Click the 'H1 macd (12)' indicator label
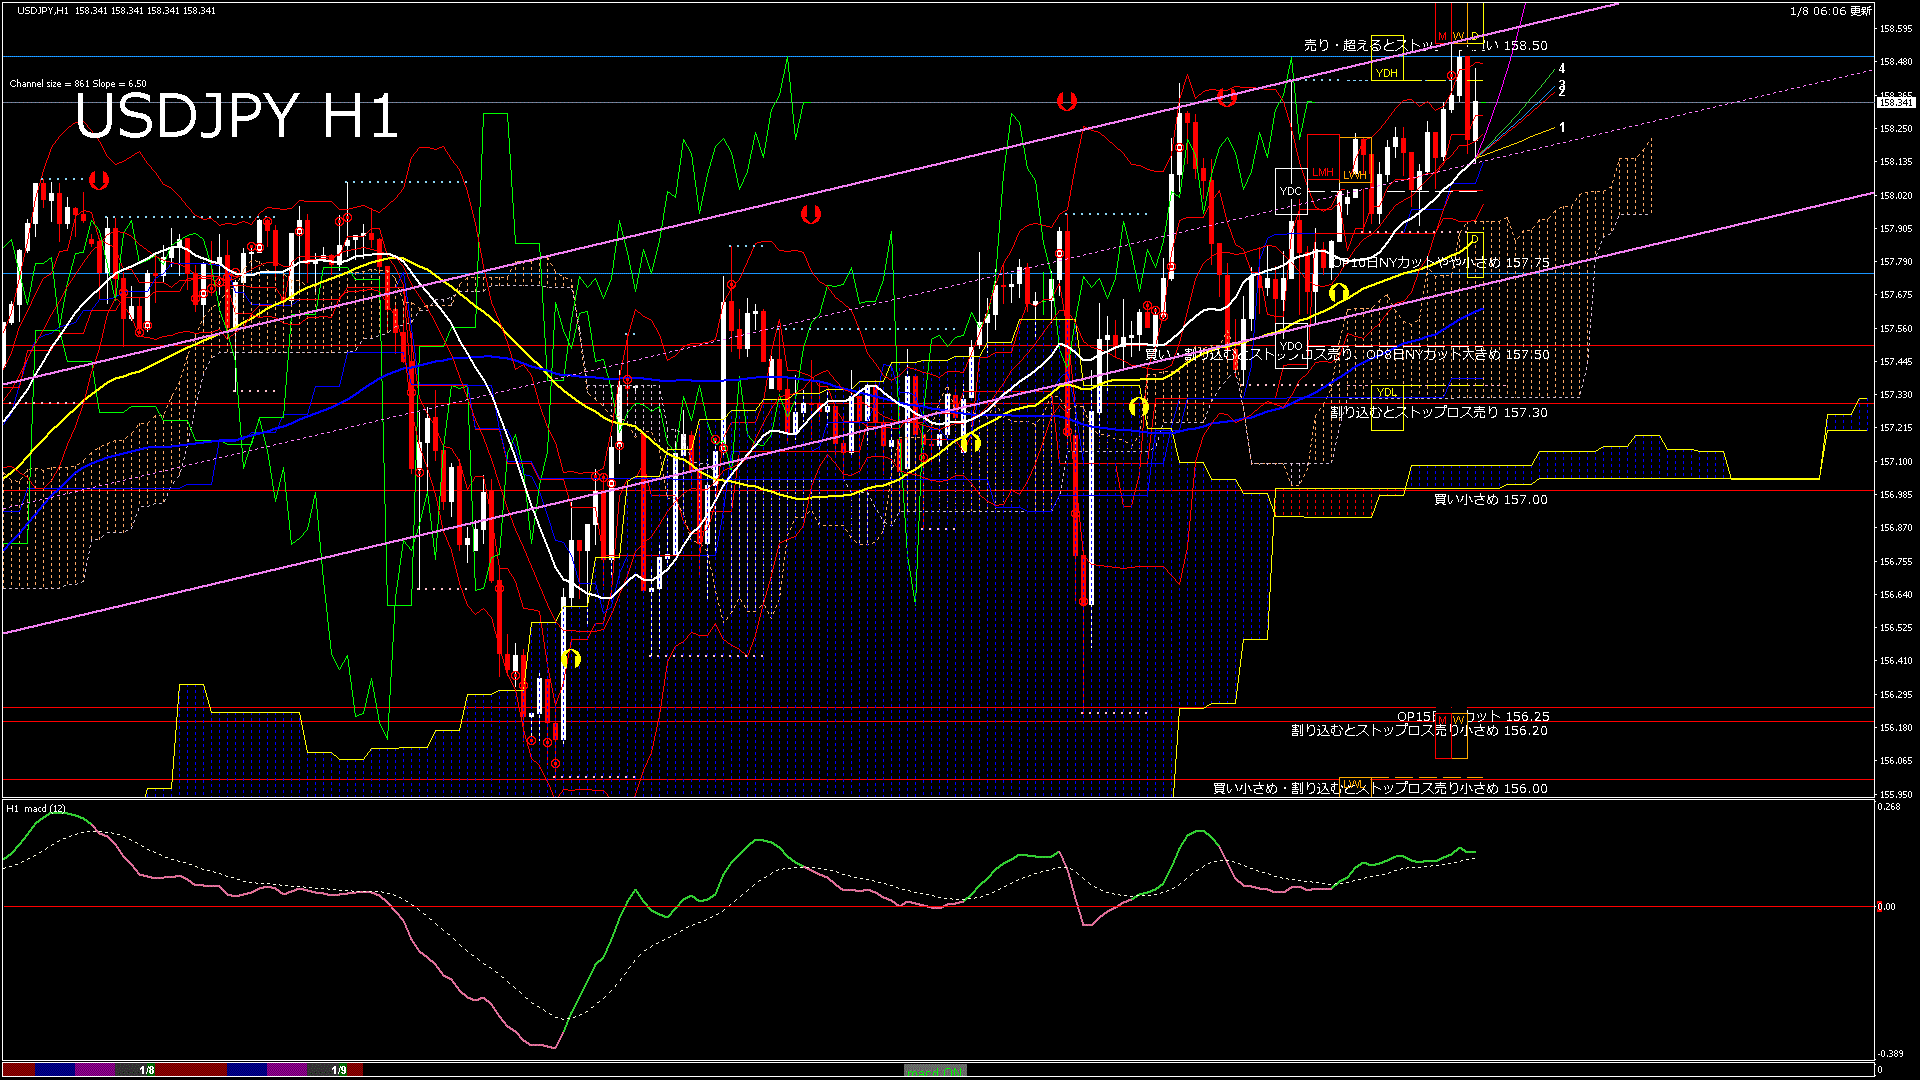 36,808
